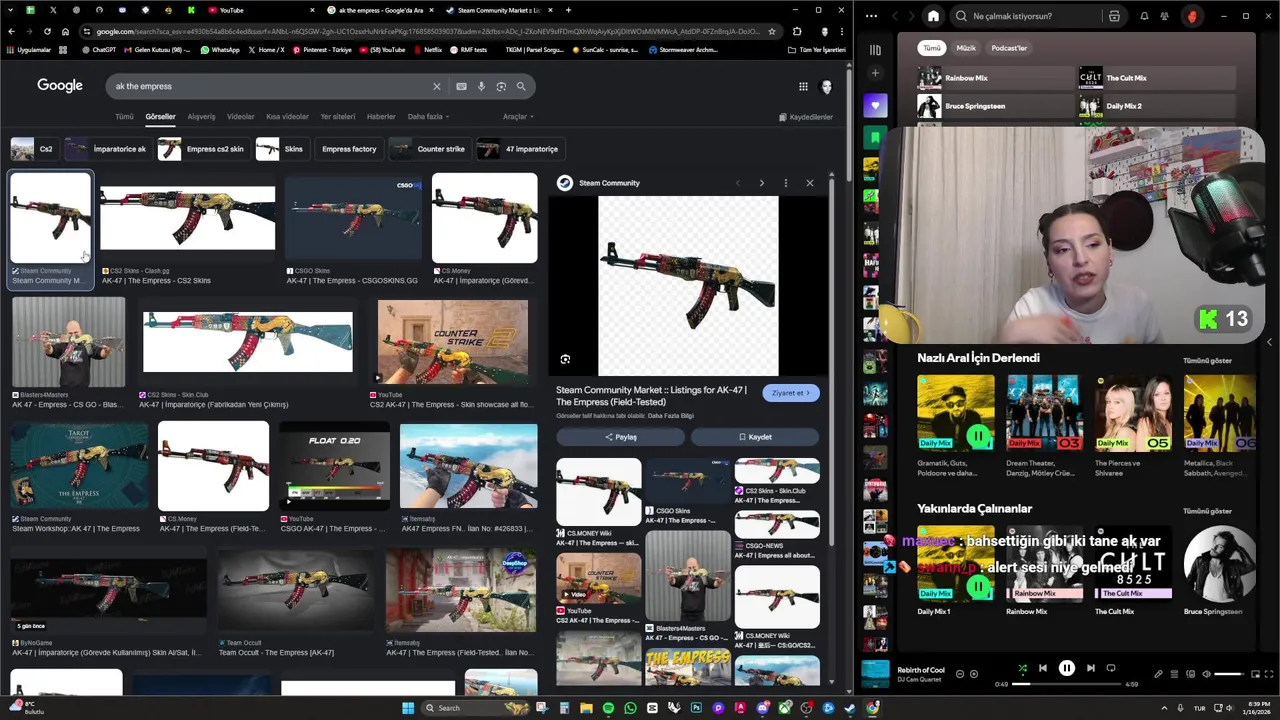
Task: Click the Counter strike filter chip
Action: [x=431, y=149]
